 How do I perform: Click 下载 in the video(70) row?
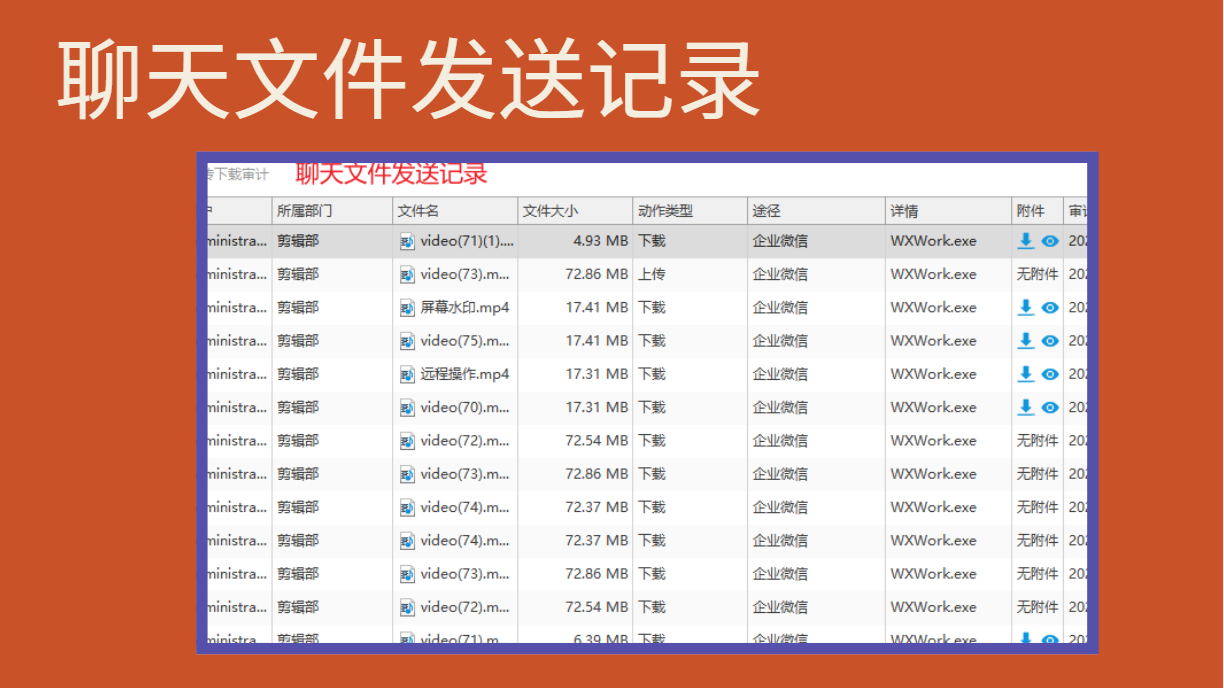click(652, 407)
